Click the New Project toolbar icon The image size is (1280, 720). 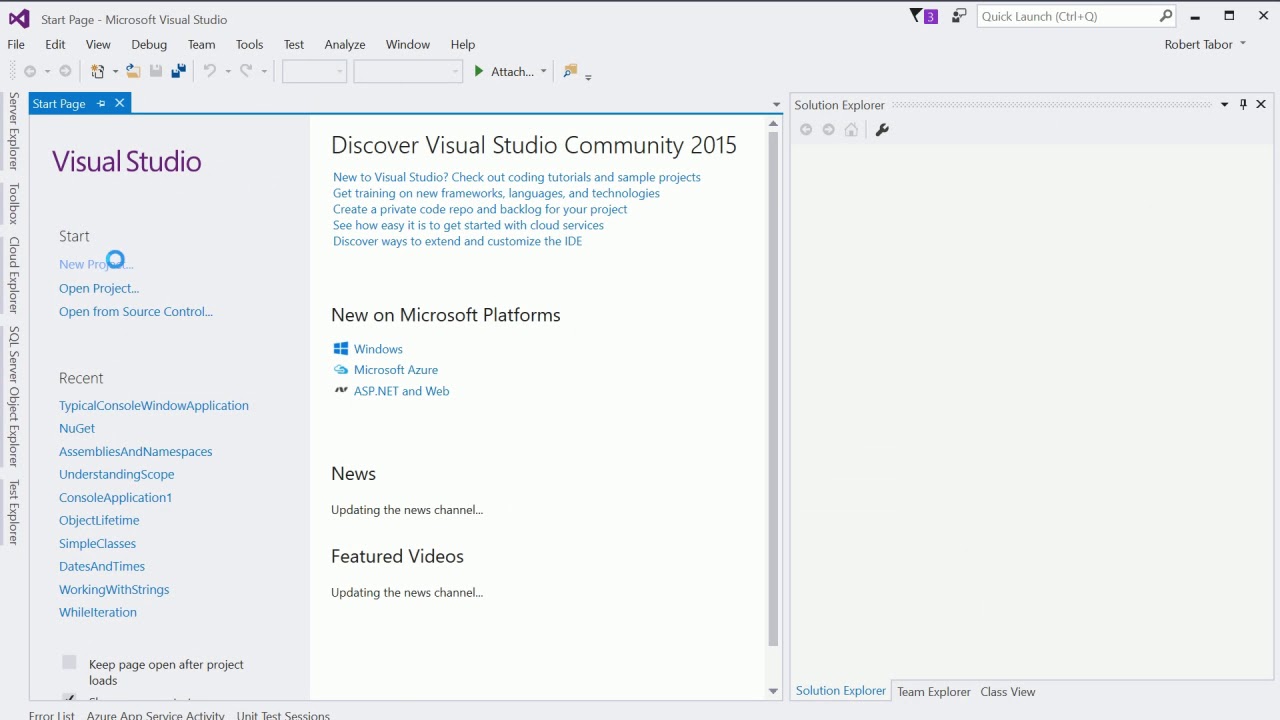pos(97,71)
